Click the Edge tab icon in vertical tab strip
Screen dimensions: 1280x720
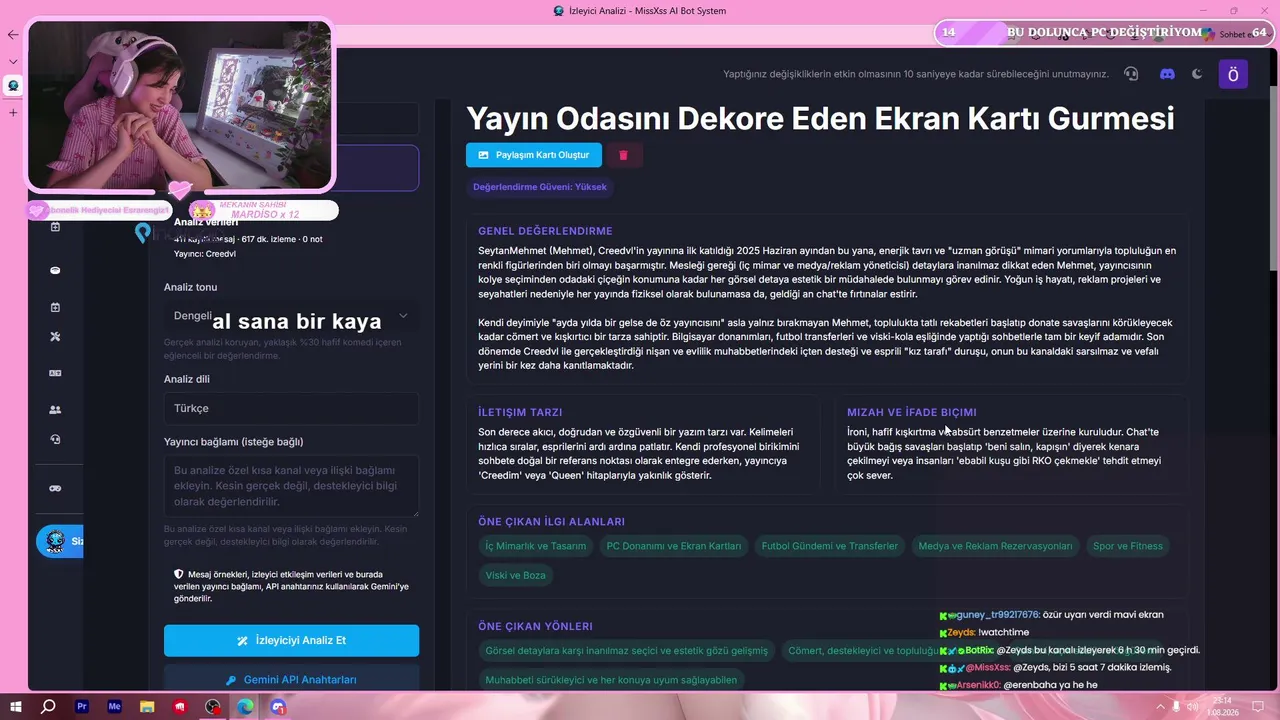click(13, 86)
